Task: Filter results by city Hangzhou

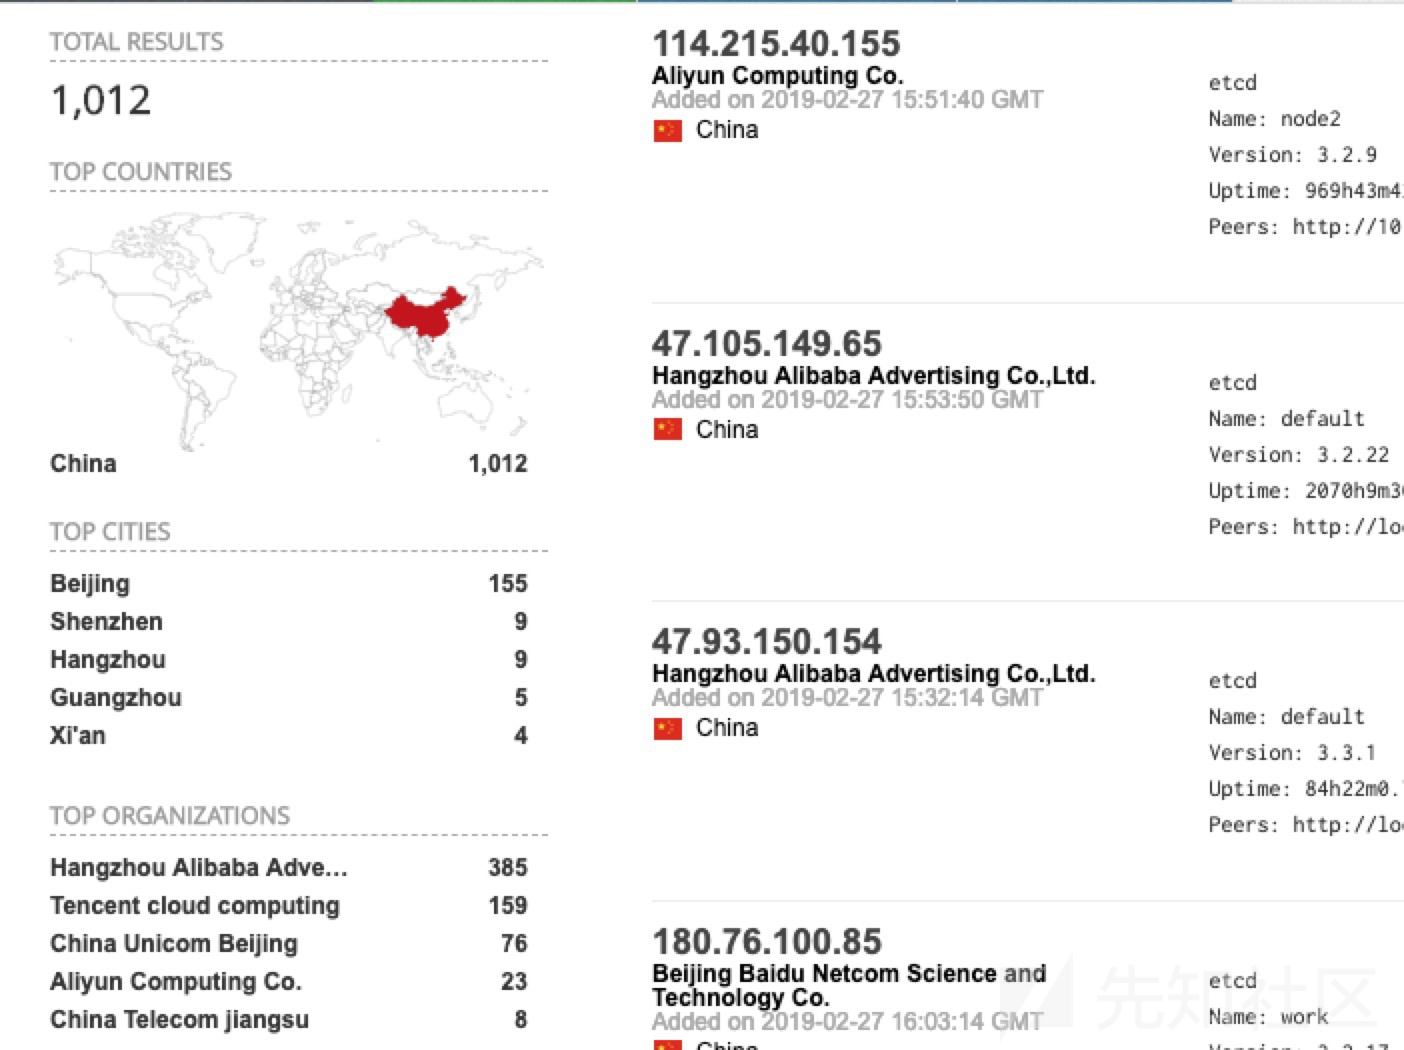Action: [108, 659]
